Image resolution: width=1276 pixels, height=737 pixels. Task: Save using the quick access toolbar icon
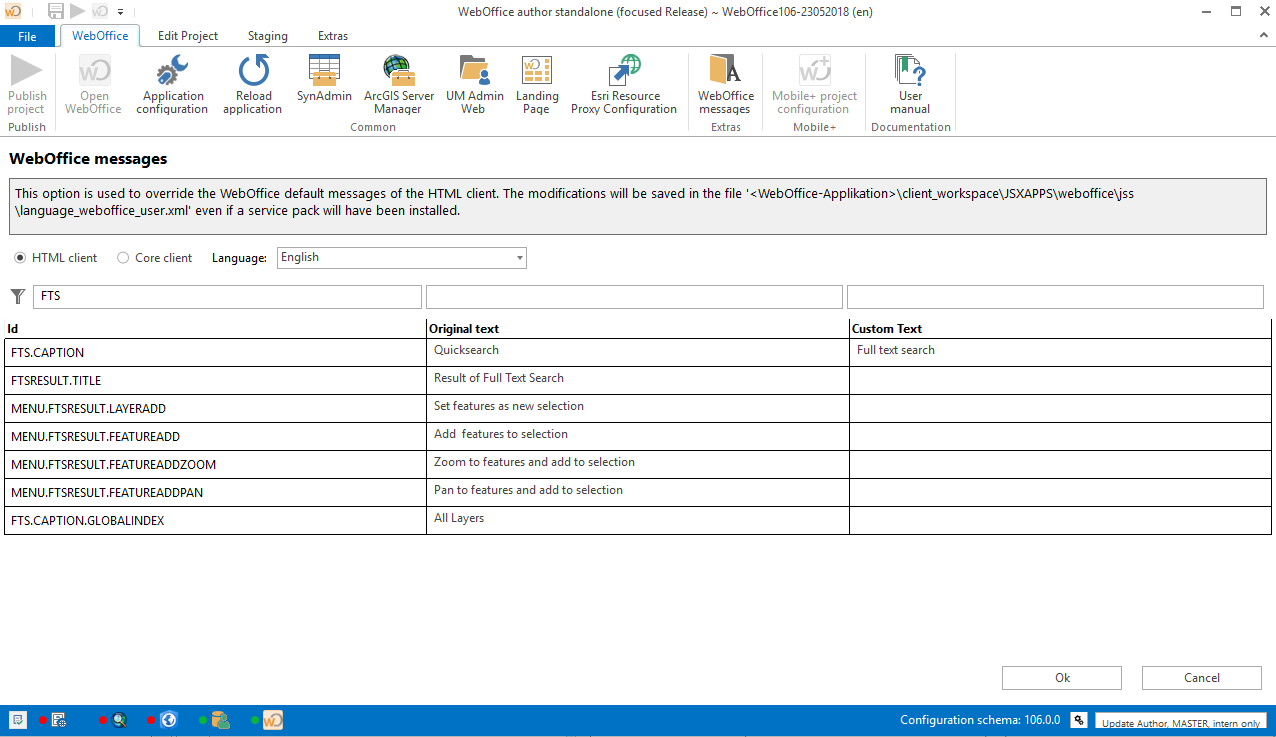[x=54, y=11]
